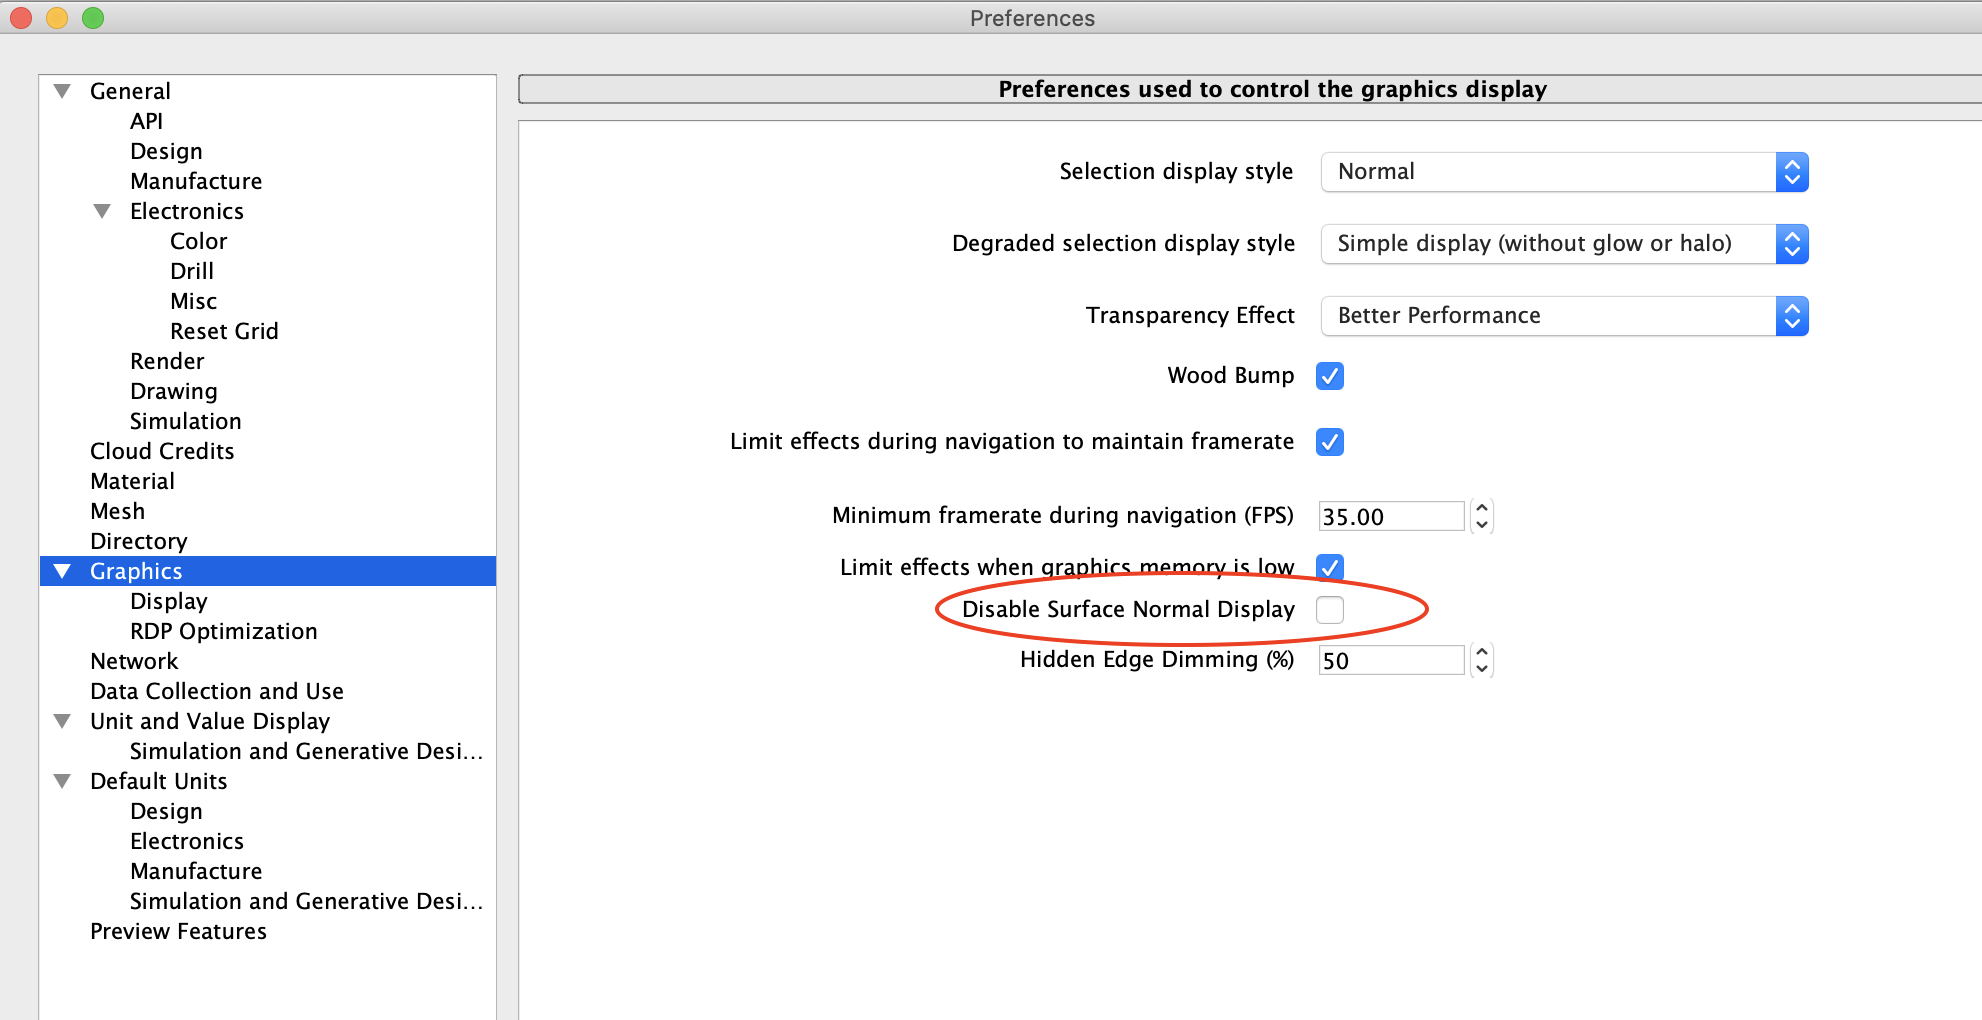The width and height of the screenshot is (1982, 1020).
Task: Enable Disable Surface Normal Display checkbox
Action: [x=1330, y=610]
